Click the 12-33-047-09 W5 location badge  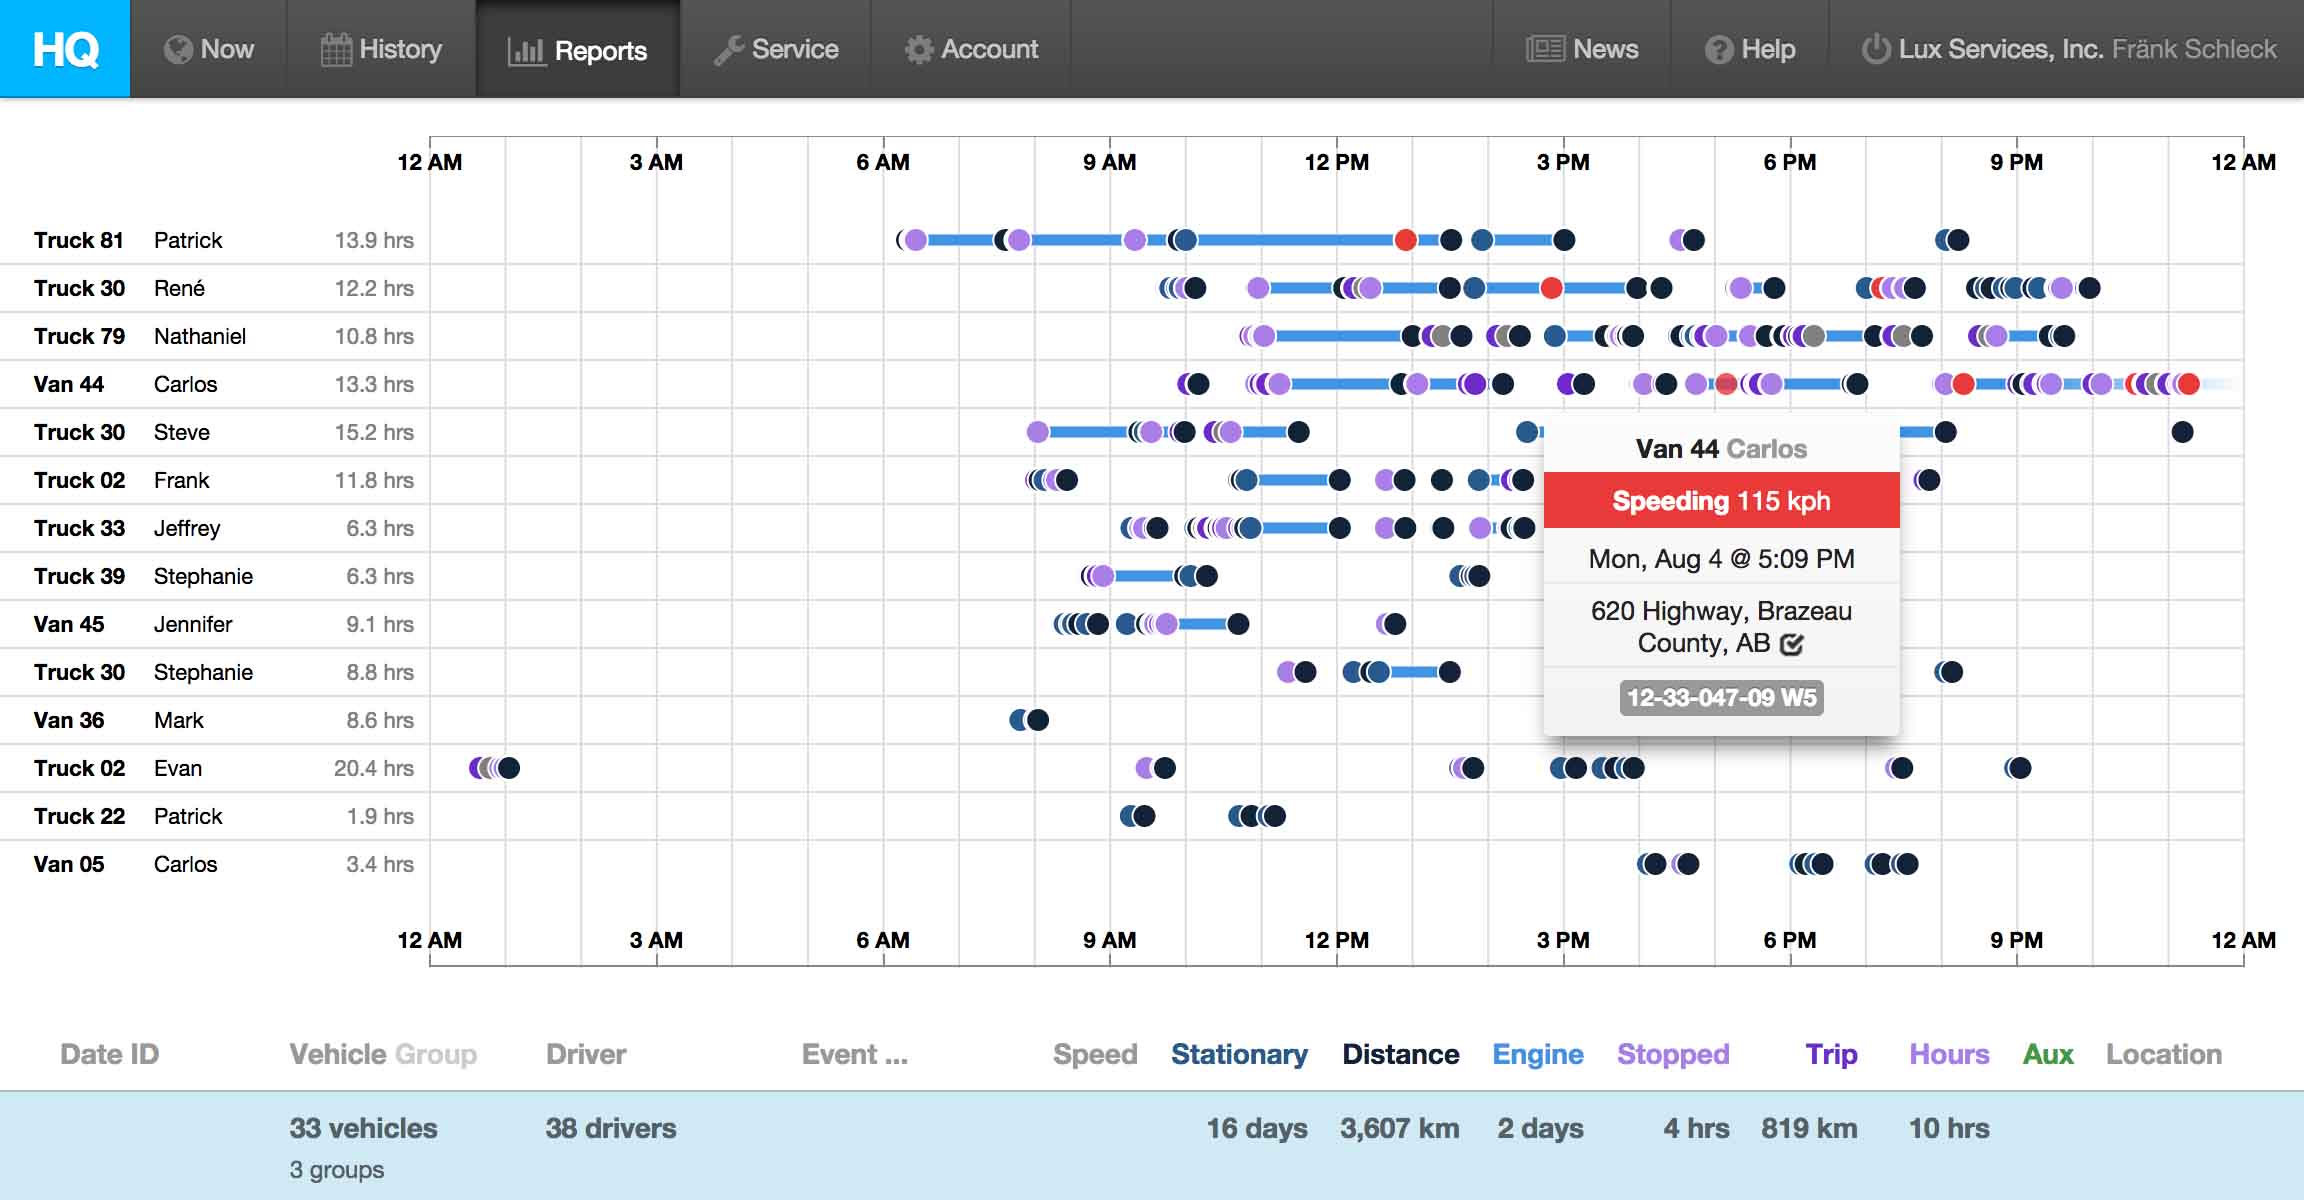click(x=1721, y=698)
